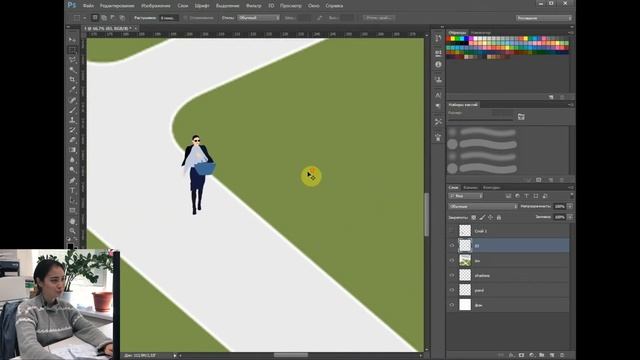
Task: Open the workspace dropdown at top right
Action: (x=543, y=18)
